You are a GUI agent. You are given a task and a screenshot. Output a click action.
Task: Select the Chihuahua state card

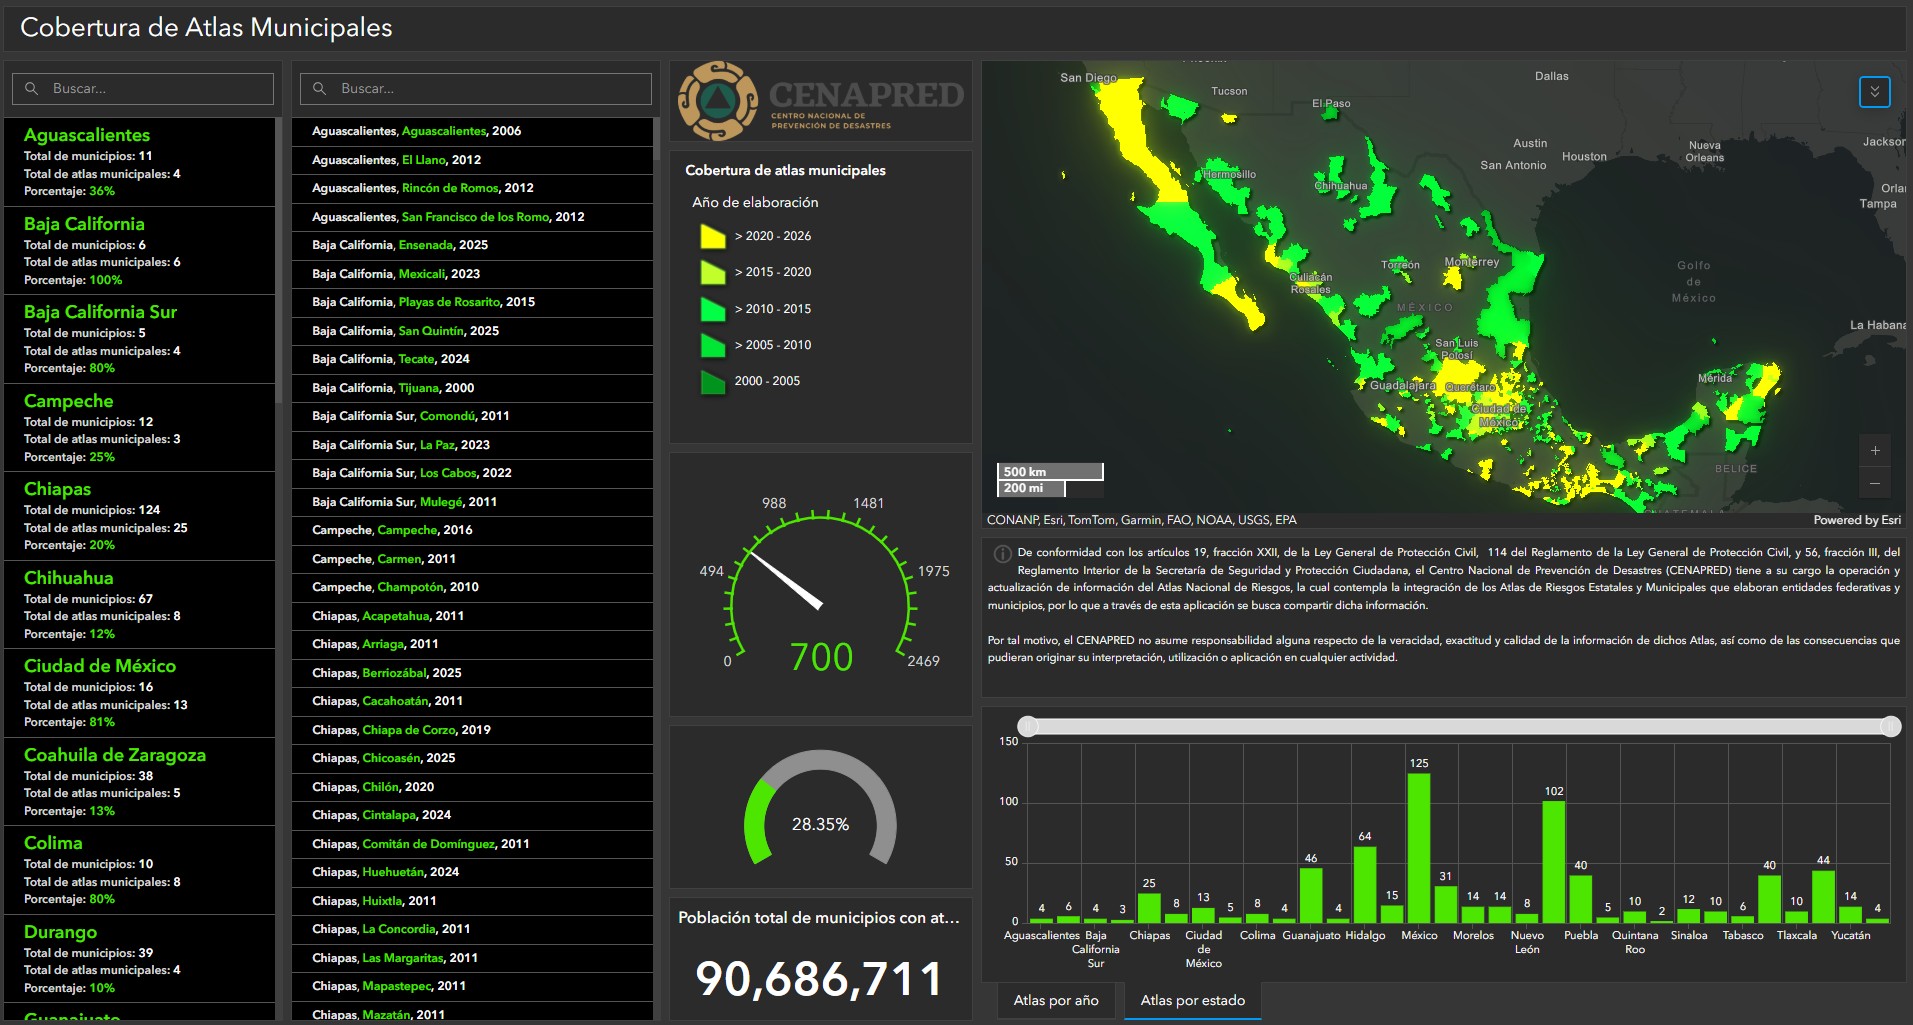coord(140,605)
